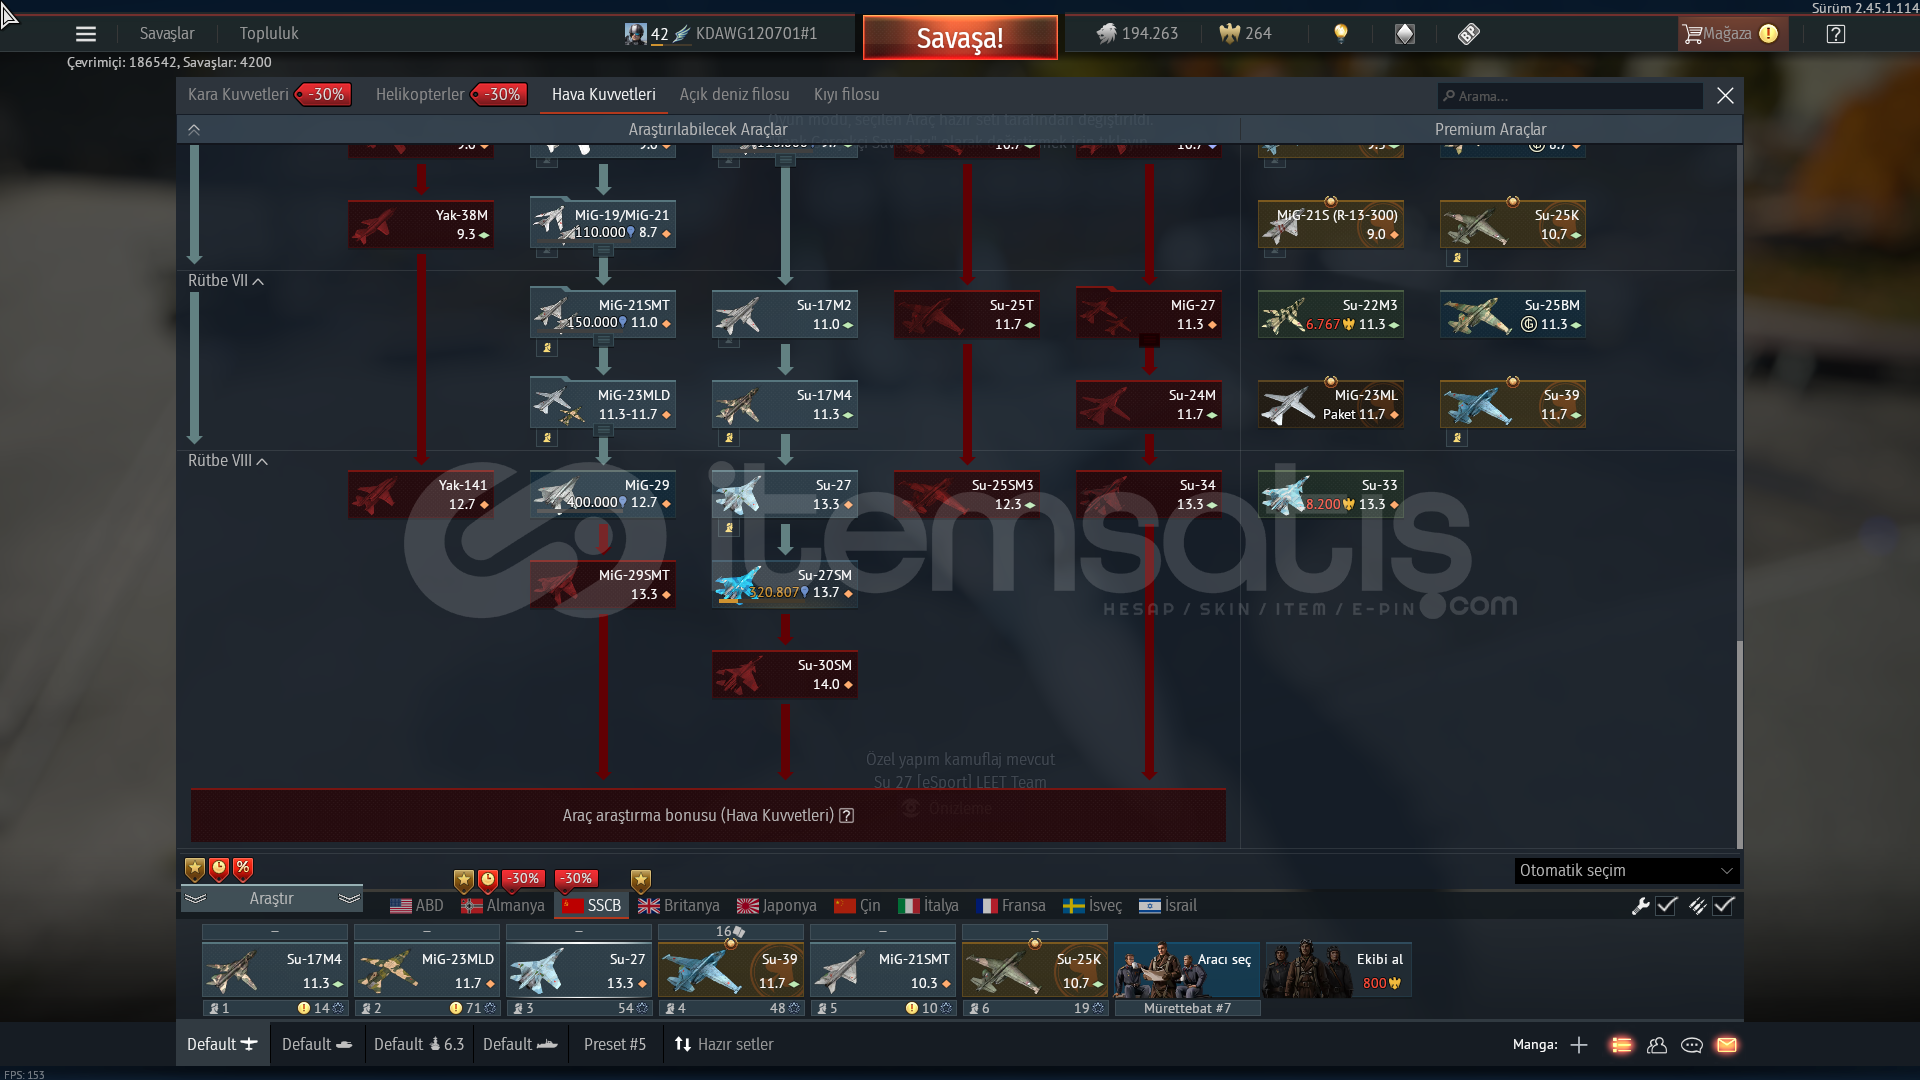Select the Su-33 premium aircraft

click(1331, 495)
